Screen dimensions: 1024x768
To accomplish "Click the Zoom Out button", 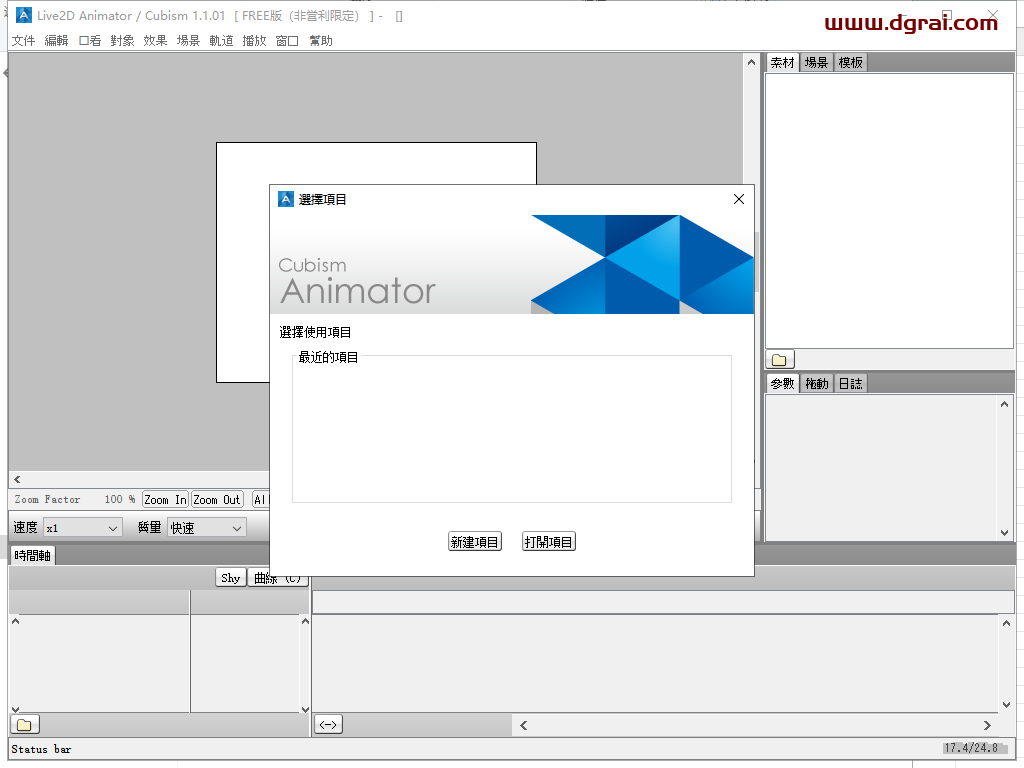I will coord(217,500).
